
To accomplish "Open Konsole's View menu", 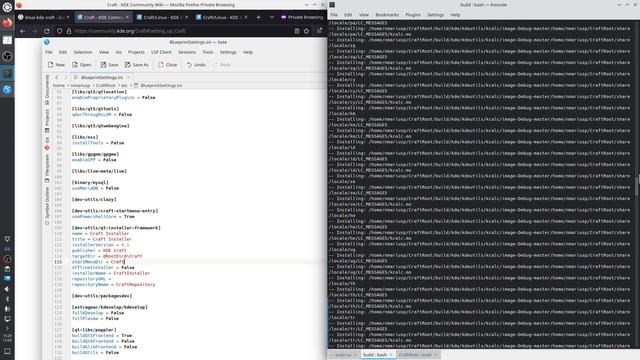I will click(364, 15).
